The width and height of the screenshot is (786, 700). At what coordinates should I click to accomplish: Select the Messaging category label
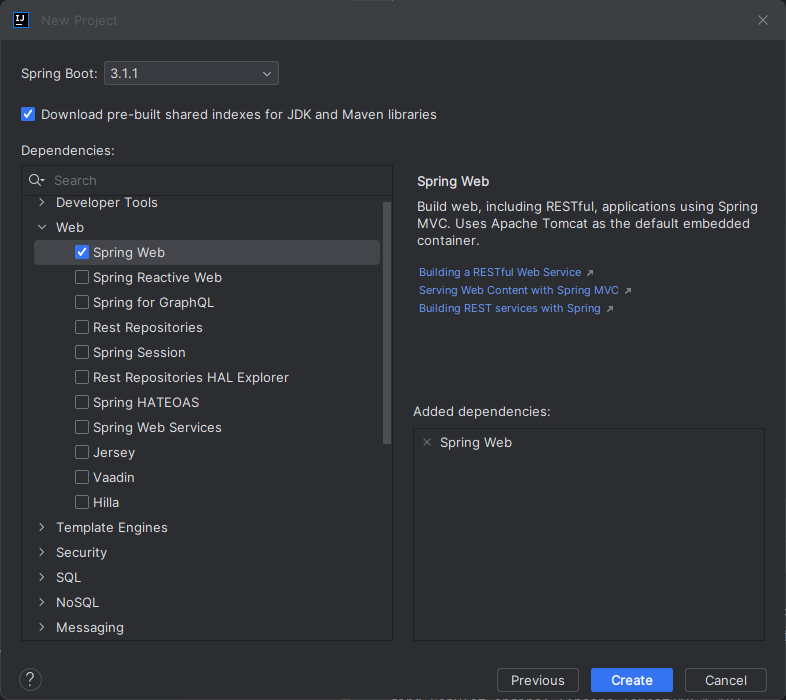90,628
